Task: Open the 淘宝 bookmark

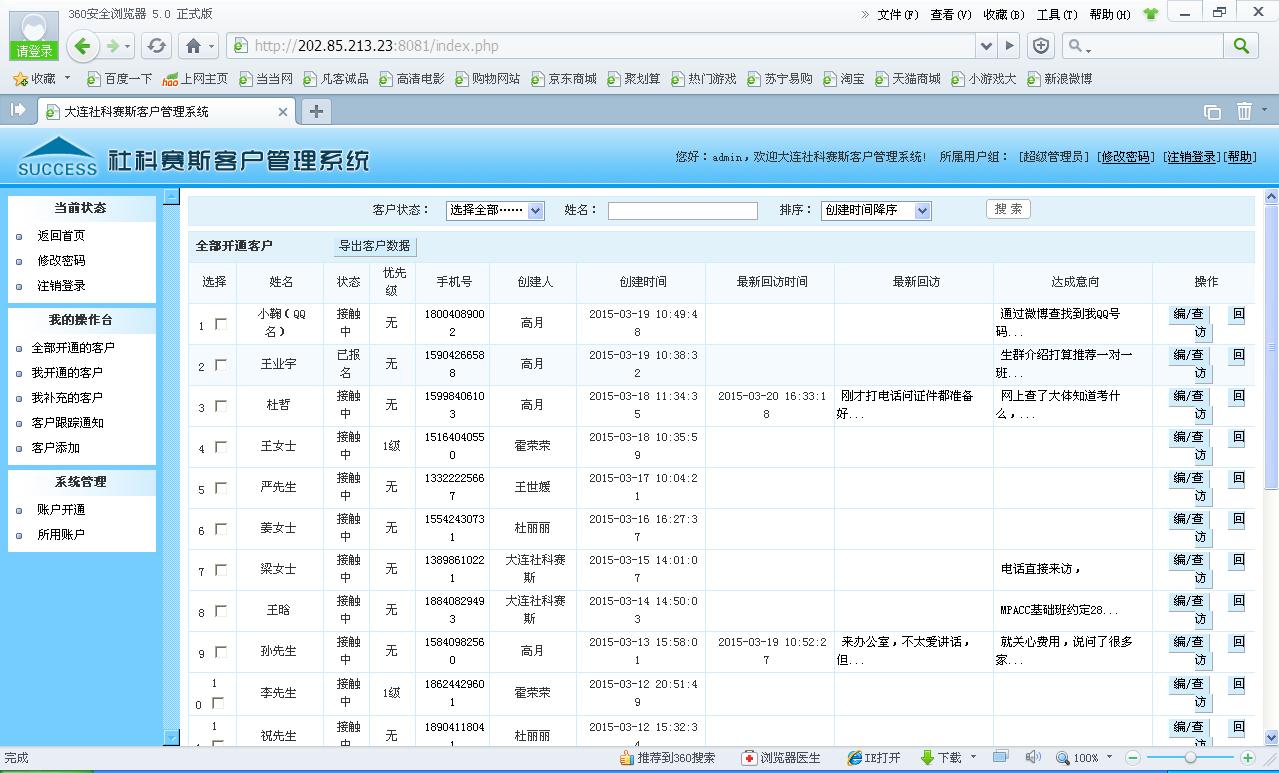Action: (x=845, y=78)
